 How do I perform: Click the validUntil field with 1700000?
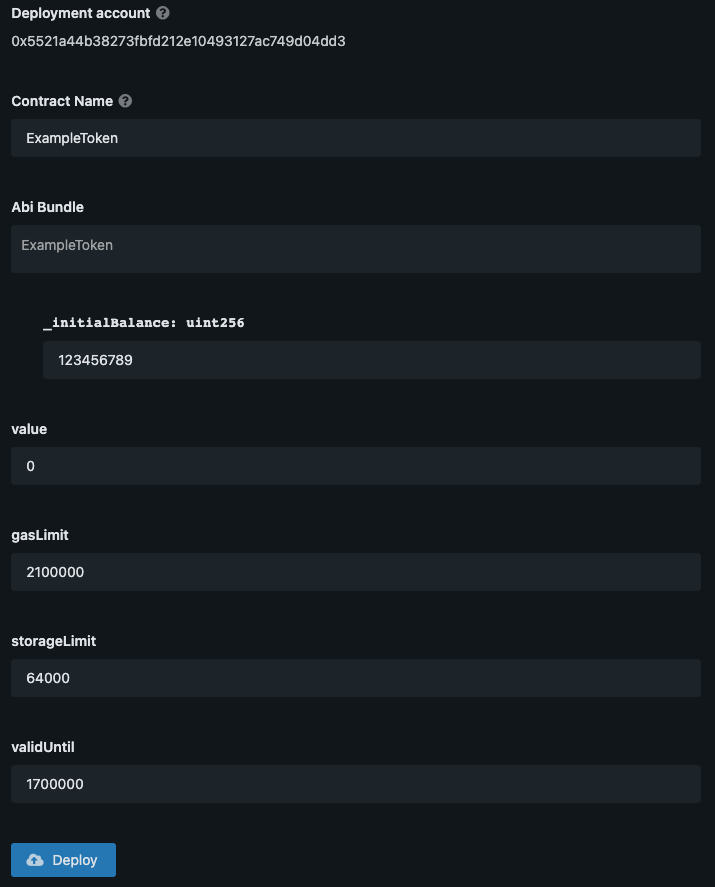[x=356, y=784]
